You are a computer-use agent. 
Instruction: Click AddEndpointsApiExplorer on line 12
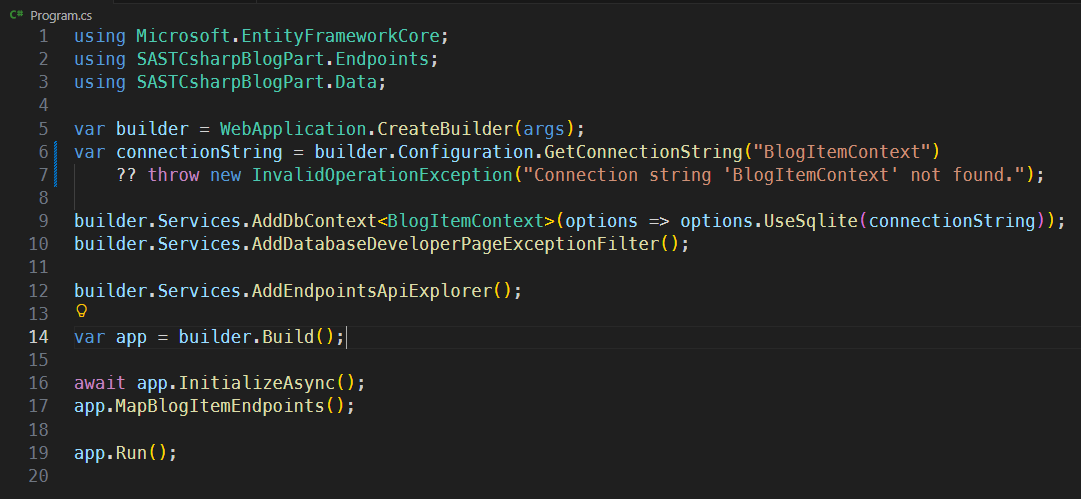[372, 291]
